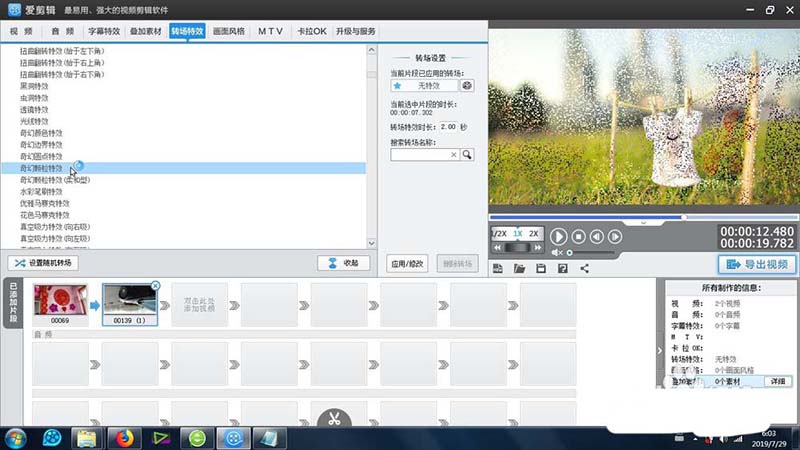Click the 详细 details button

[x=778, y=381]
